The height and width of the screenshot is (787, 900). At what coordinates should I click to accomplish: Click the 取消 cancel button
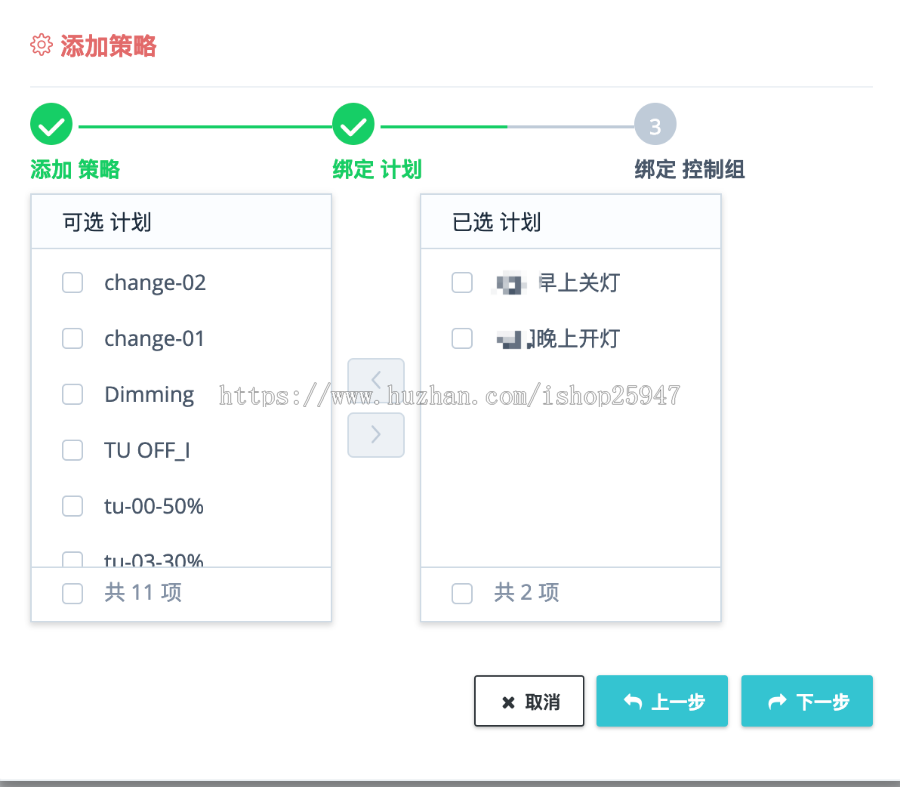coord(529,701)
